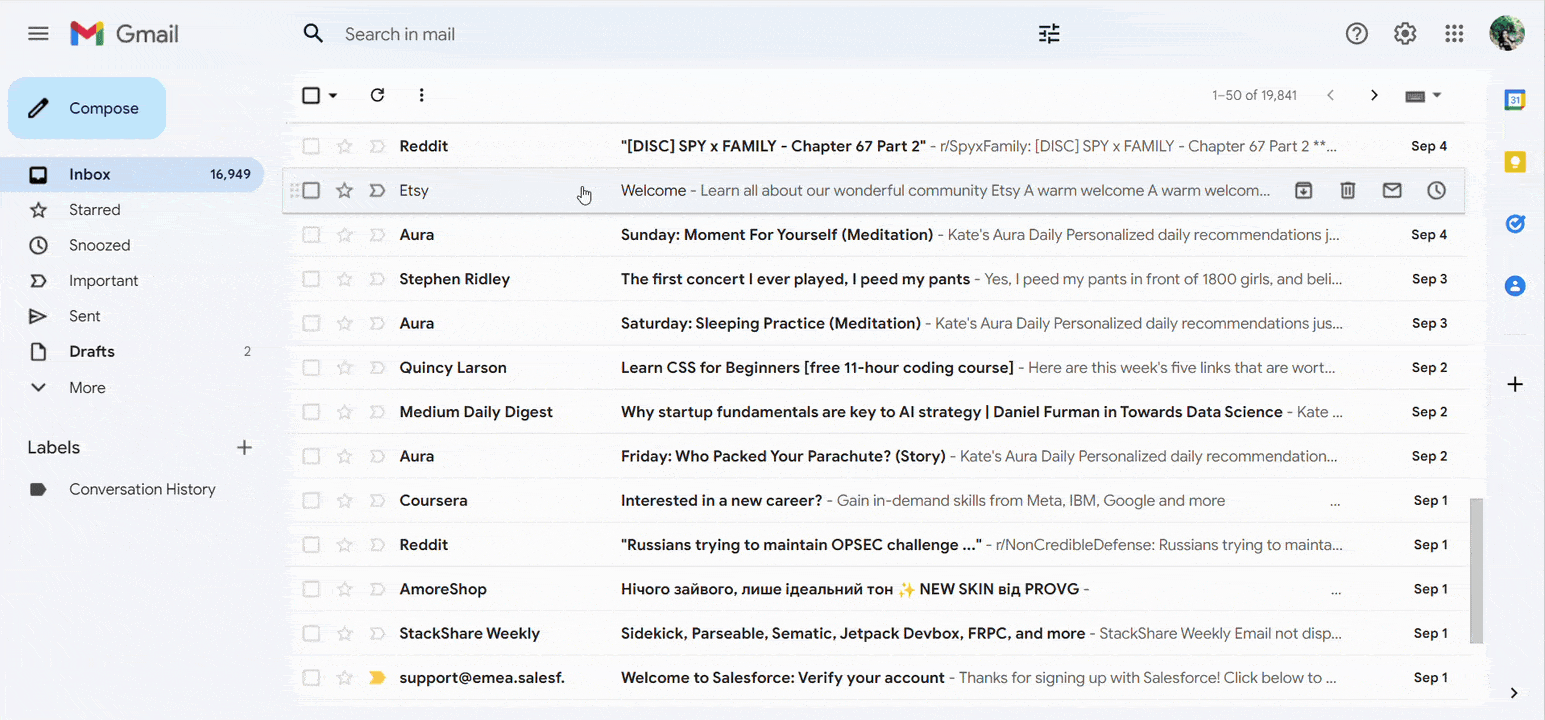1545x720 pixels.
Task: Open Quincy Larson Learn CSS email
Action: point(816,368)
